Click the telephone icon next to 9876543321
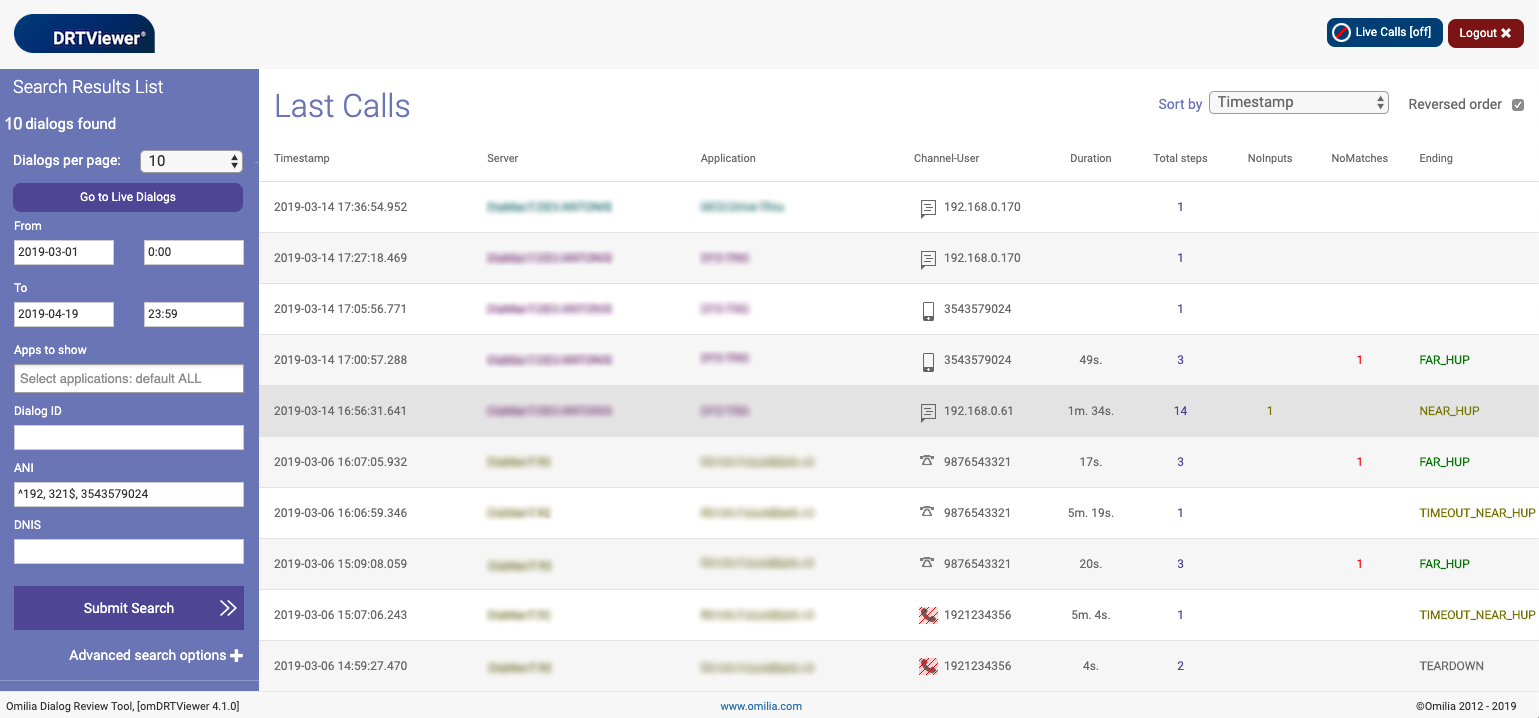This screenshot has width=1539, height=718. (x=928, y=461)
